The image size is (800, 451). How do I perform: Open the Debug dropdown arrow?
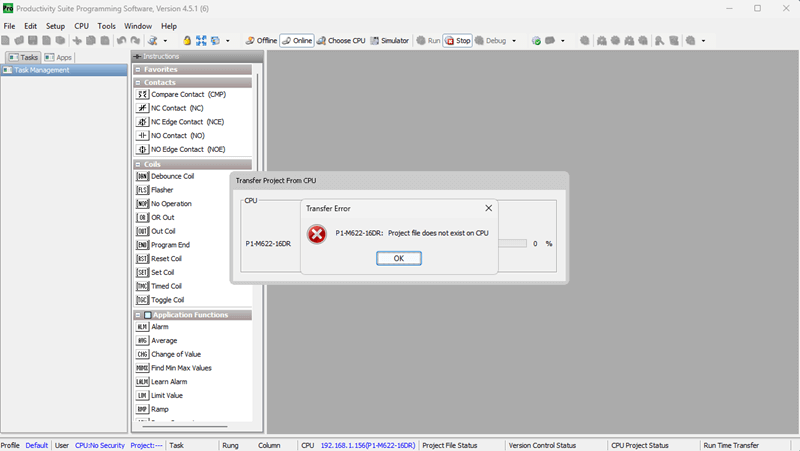(x=514, y=41)
